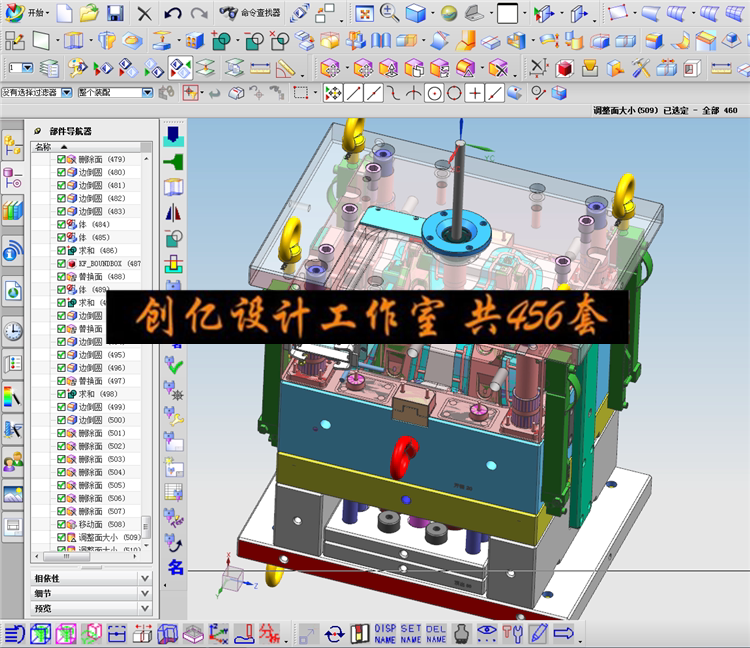Click the DEL NAME toolbar button
Image resolution: width=750 pixels, height=648 pixels.
(x=436, y=634)
